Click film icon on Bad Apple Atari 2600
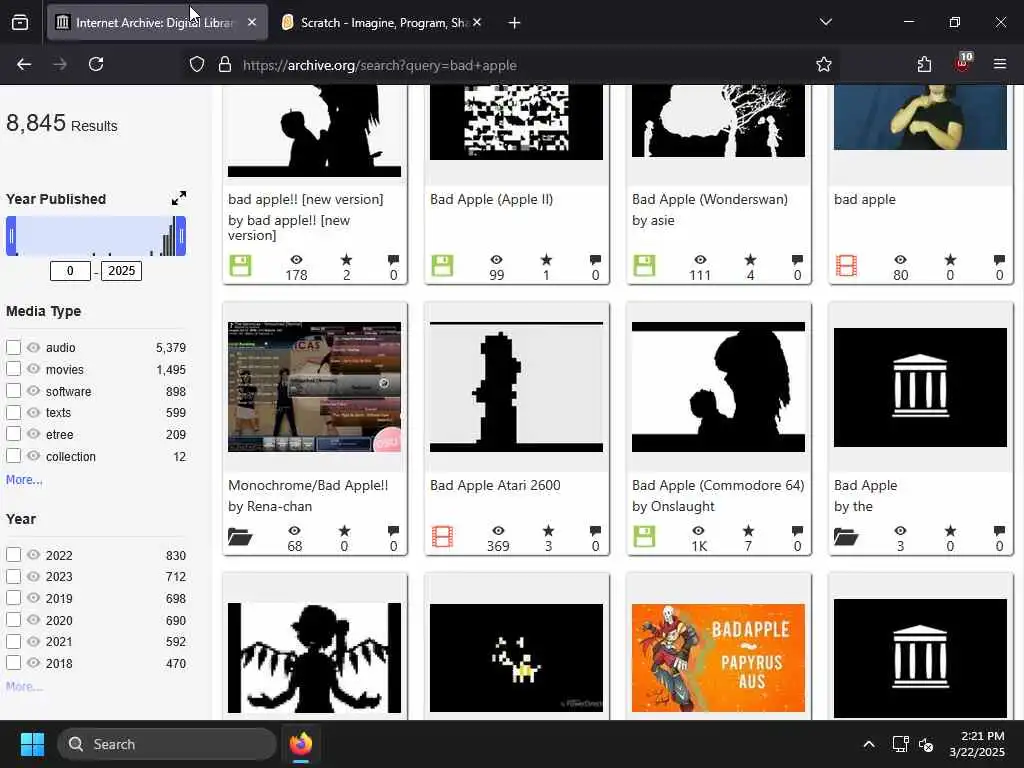The height and width of the screenshot is (768, 1024). pyautogui.click(x=442, y=537)
